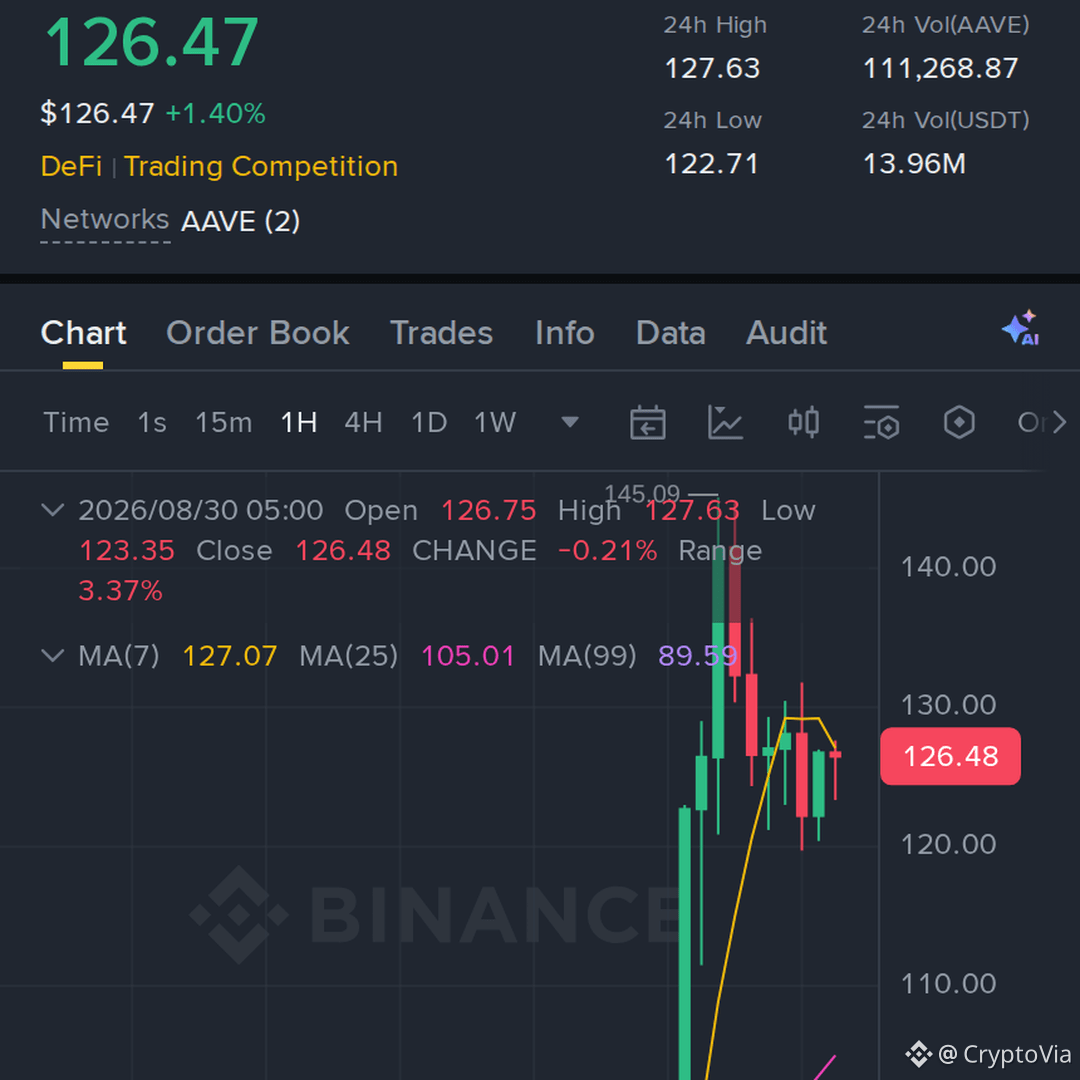Open the AI assistant sparkle icon
Screen dimensions: 1080x1080
coord(1021,328)
